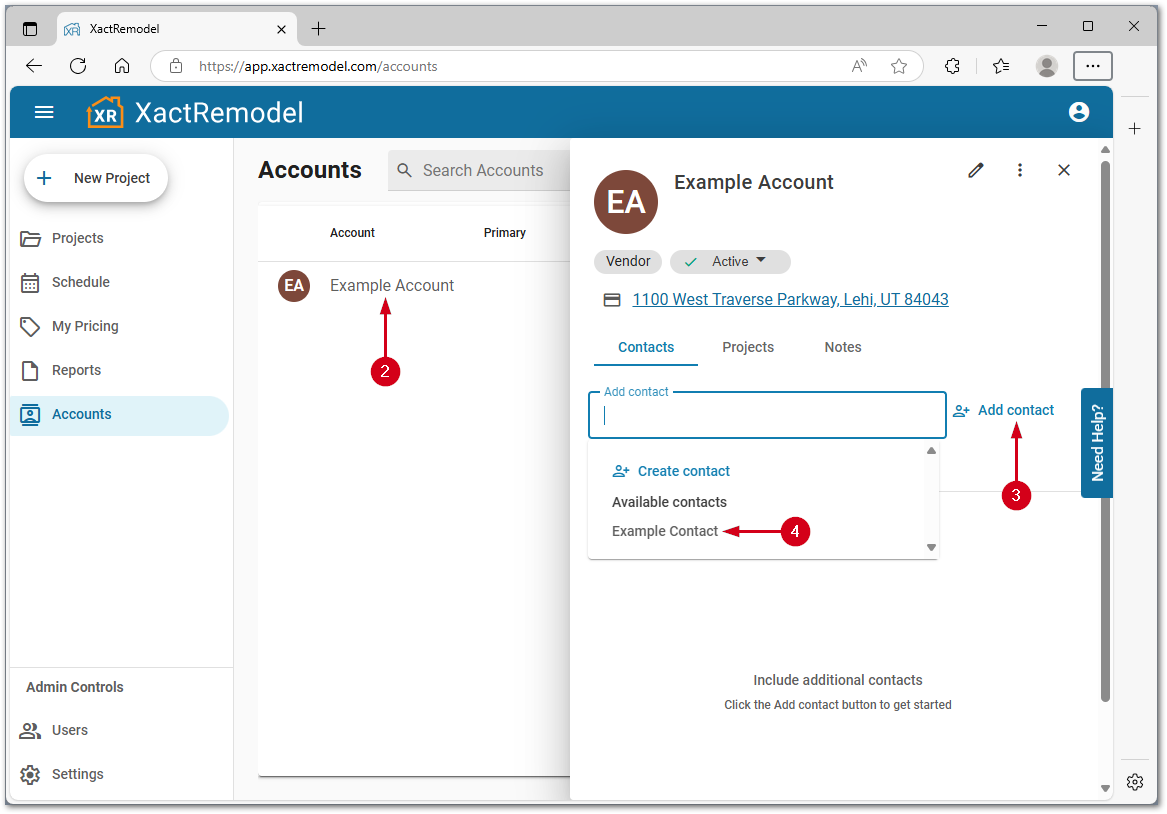Image resolution: width=1167 pixels, height=814 pixels.
Task: Open the Need Help? side tab
Action: [1097, 443]
